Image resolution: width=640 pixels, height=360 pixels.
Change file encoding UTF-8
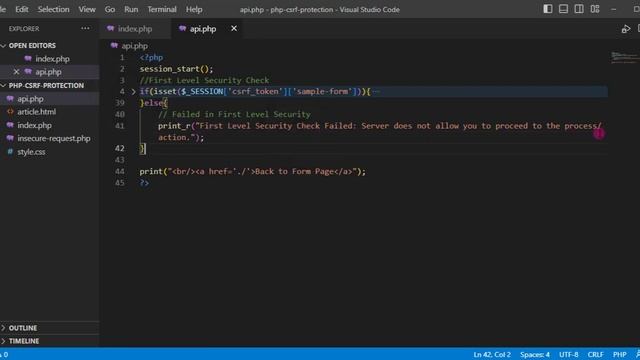[569, 354]
